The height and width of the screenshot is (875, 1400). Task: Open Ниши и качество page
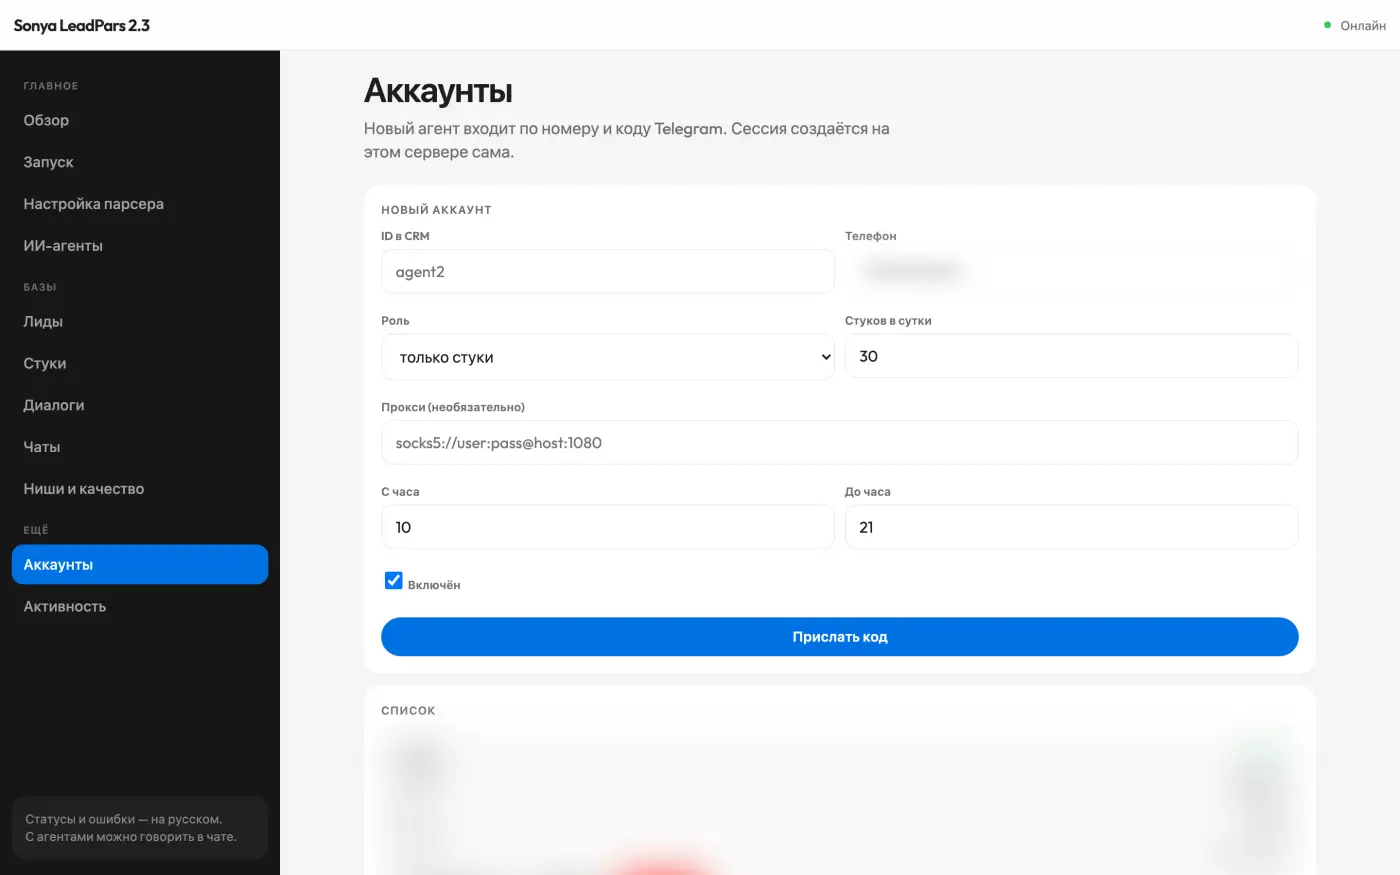click(x=140, y=489)
